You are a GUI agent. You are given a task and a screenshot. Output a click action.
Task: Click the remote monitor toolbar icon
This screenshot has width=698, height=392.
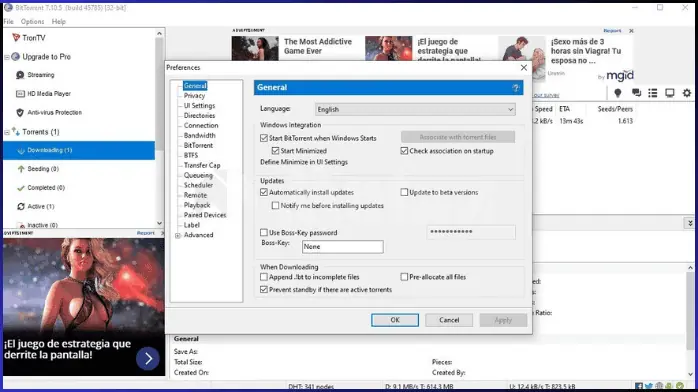pos(670,93)
